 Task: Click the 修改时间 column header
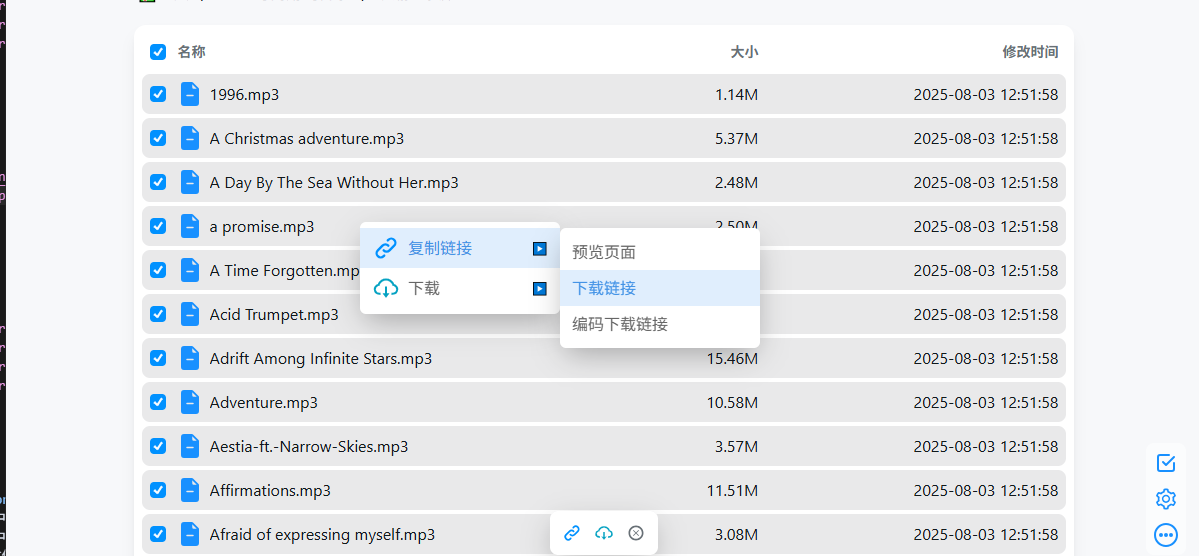(x=1030, y=52)
